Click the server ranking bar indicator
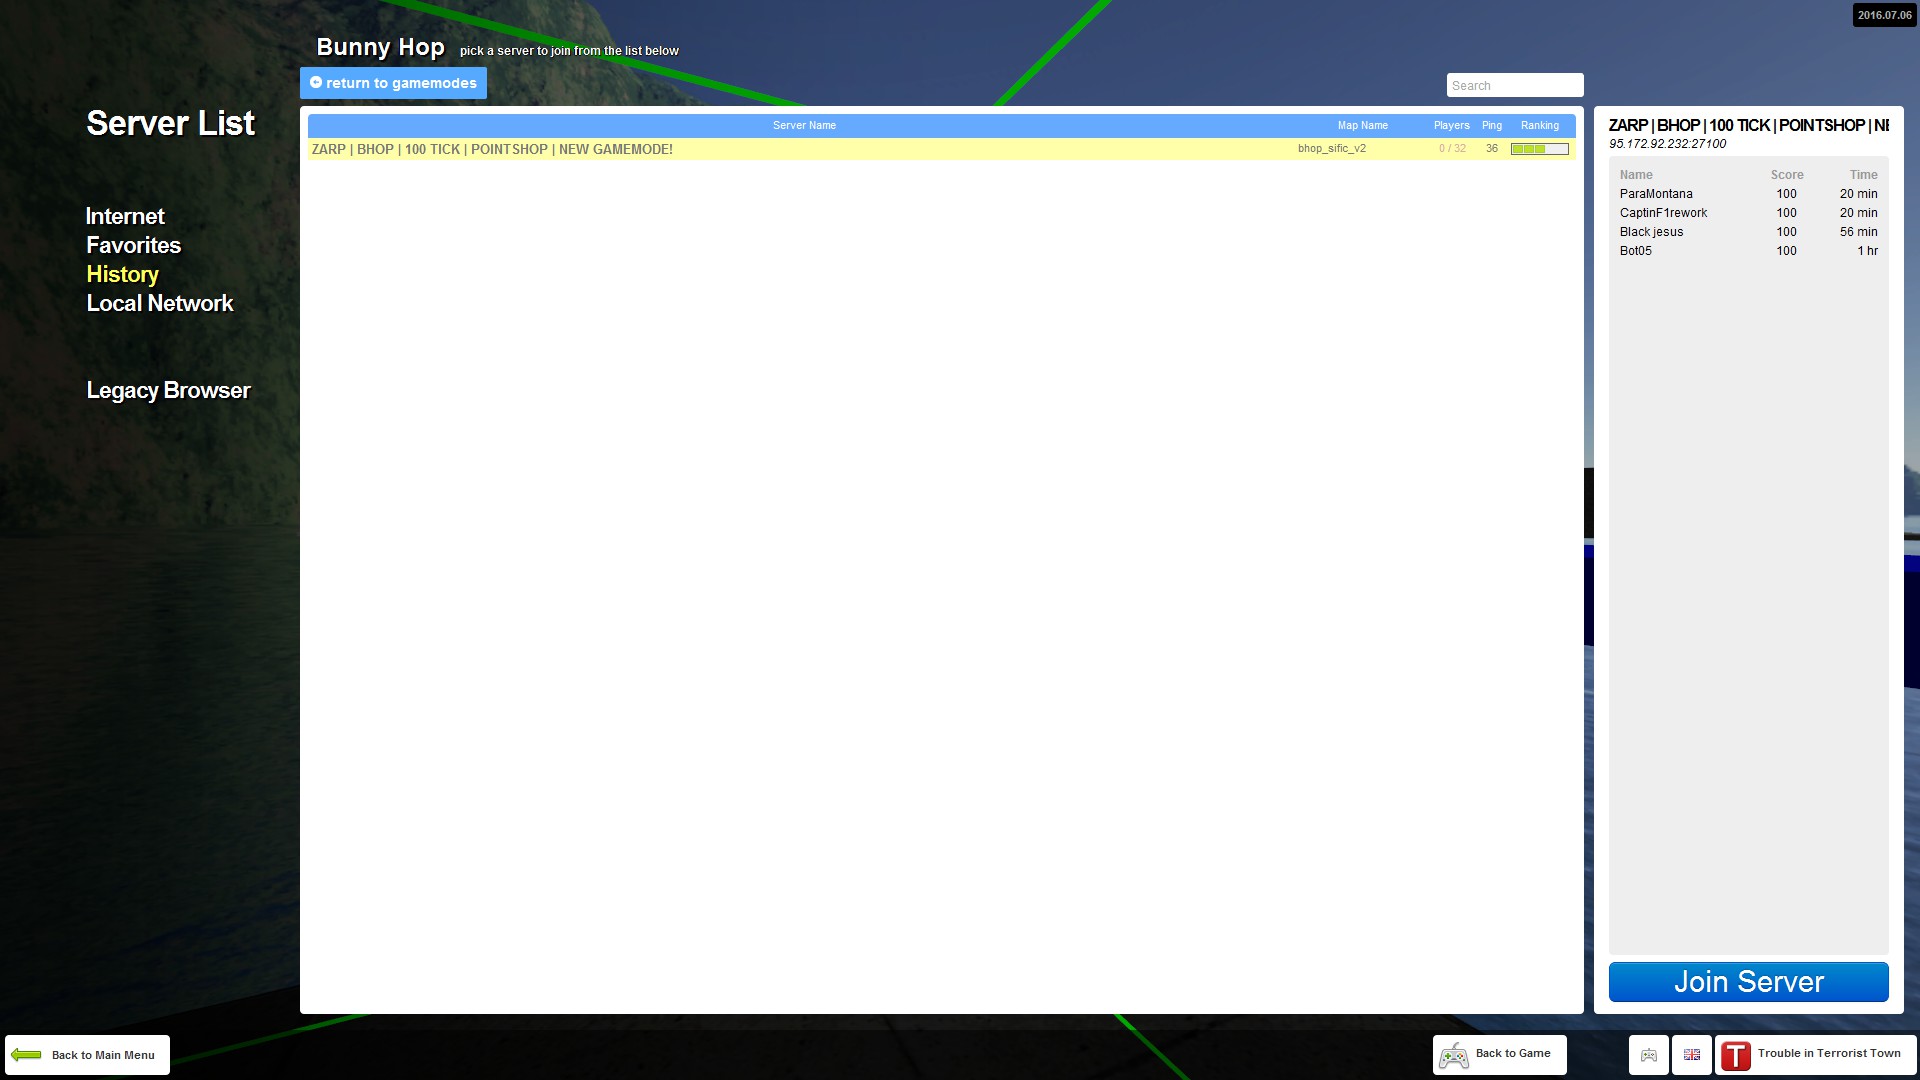This screenshot has height=1080, width=1920. pos(1540,149)
